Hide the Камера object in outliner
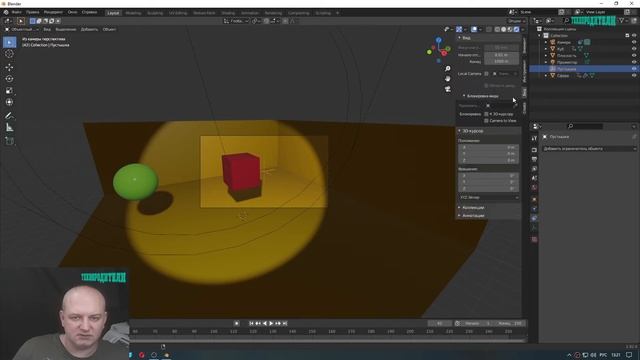Viewport: 640px width, 360px height. pyautogui.click(x=634, y=42)
